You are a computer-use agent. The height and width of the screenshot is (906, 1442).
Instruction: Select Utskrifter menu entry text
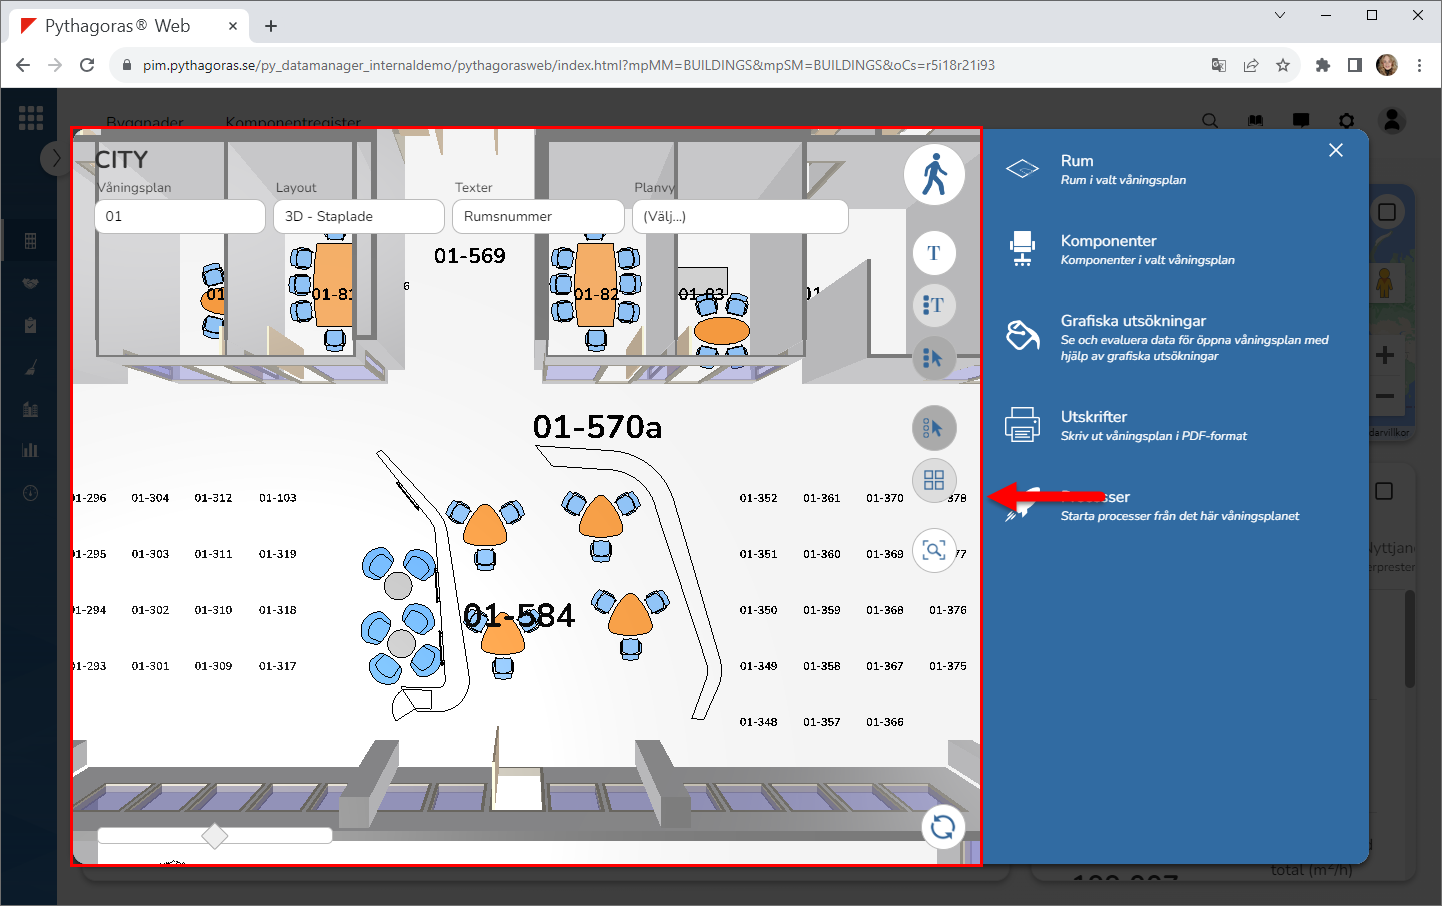coord(1093,417)
